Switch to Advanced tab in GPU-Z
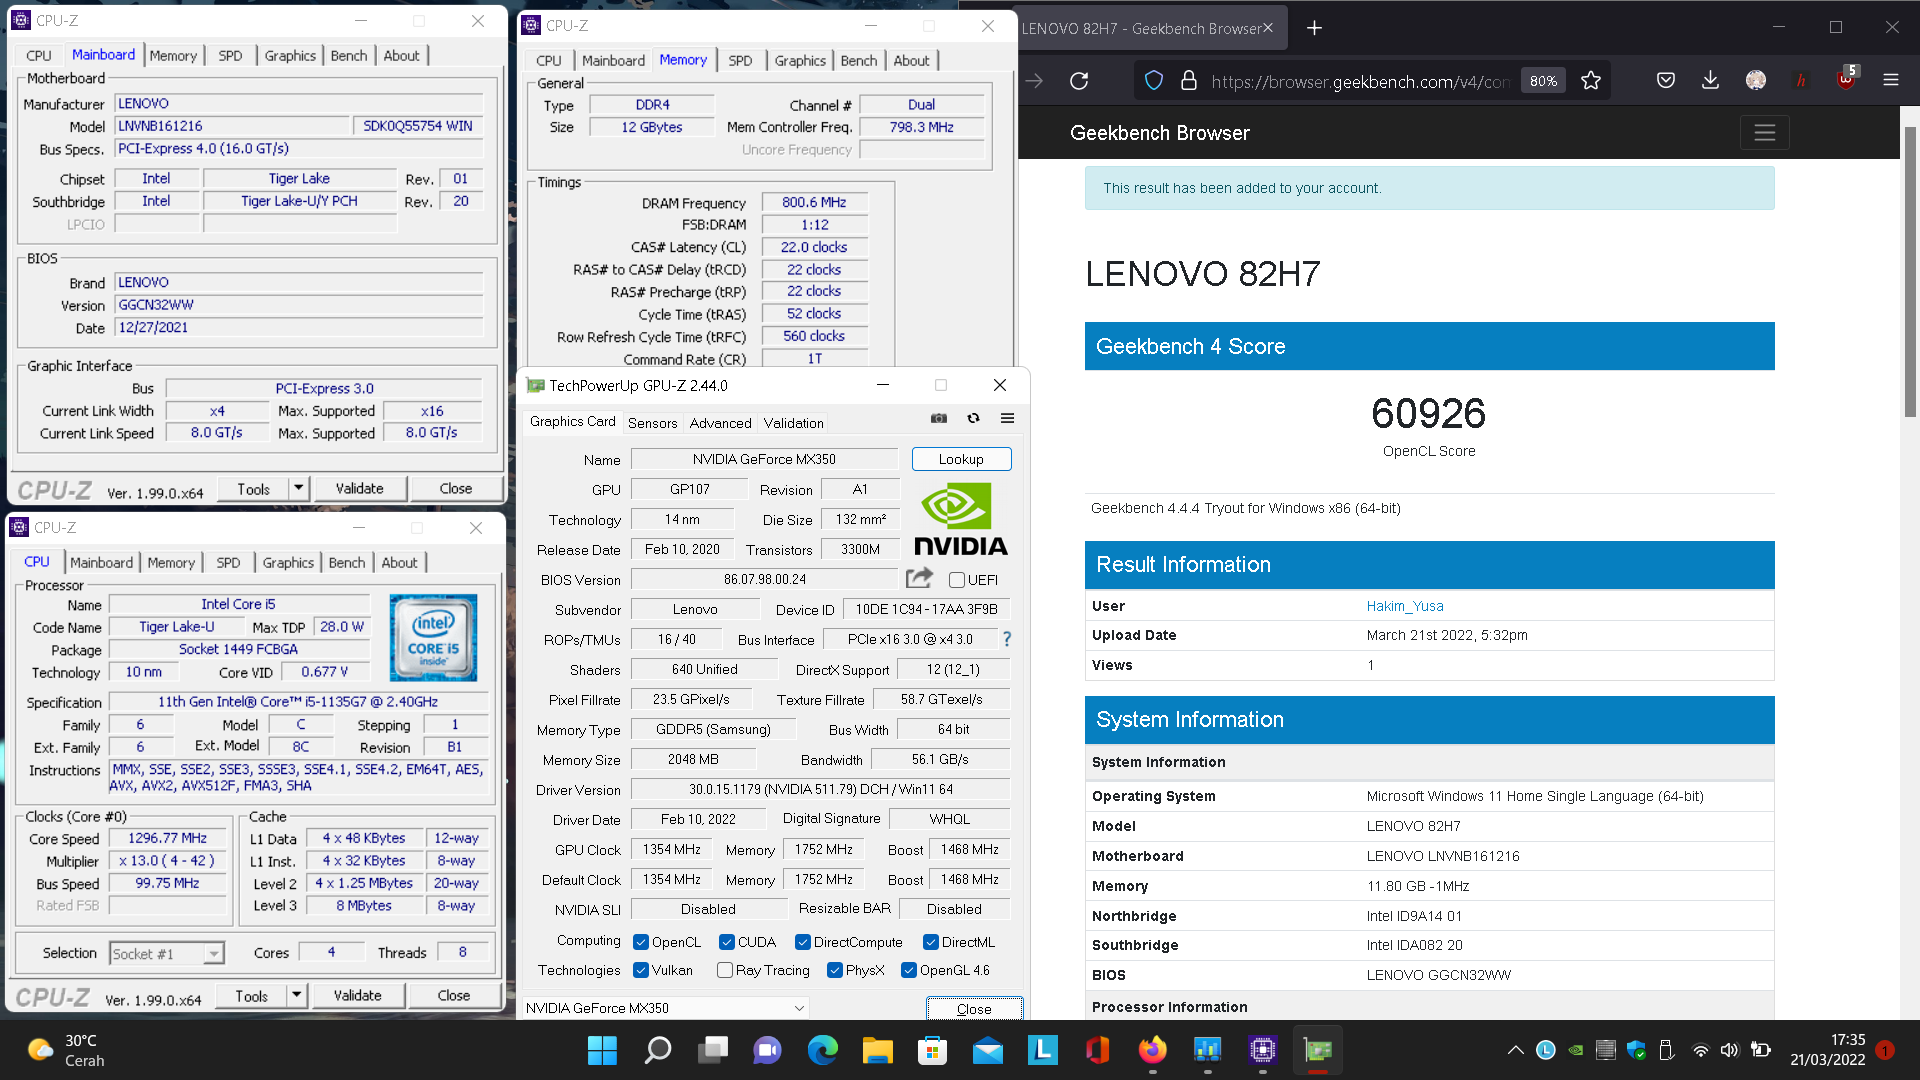1920x1080 pixels. pos(720,423)
